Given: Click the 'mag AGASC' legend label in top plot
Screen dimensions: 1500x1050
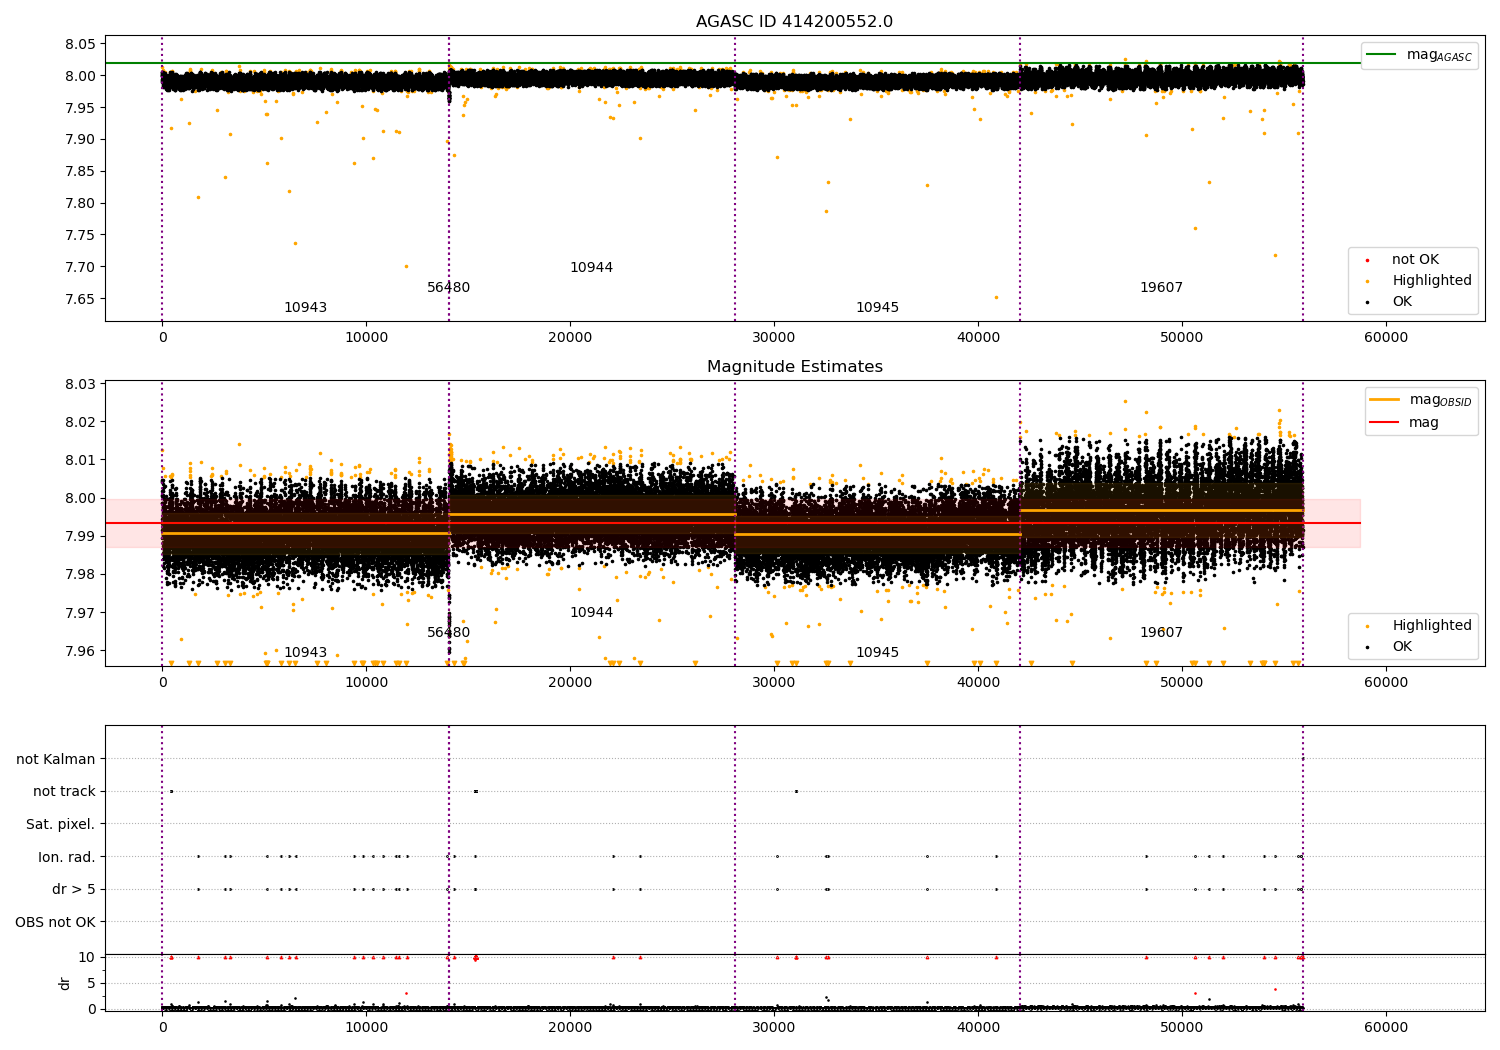Looking at the screenshot, I should [x=1439, y=55].
